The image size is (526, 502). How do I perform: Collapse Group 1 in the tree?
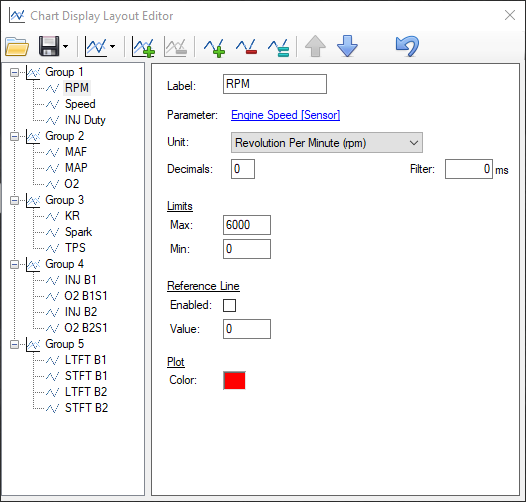[14, 72]
